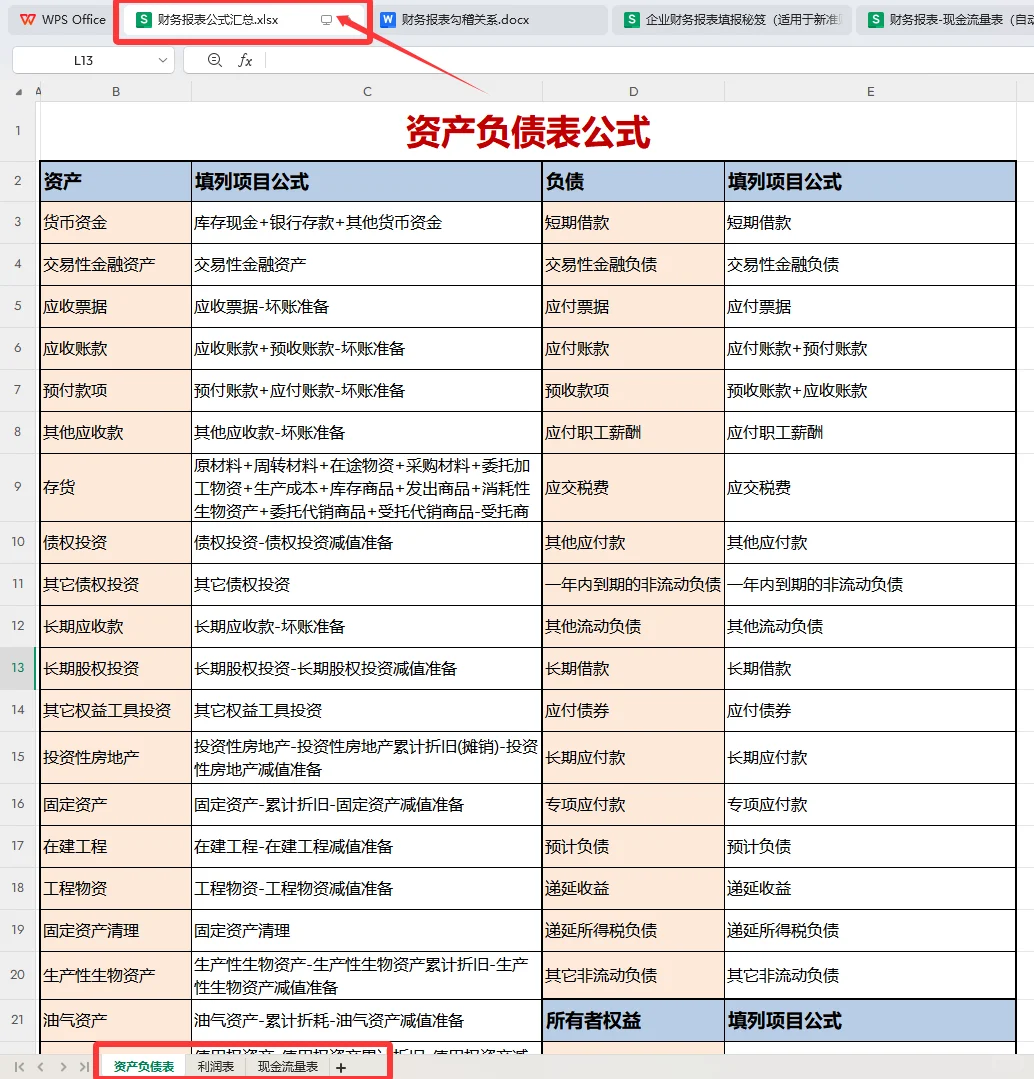The image size is (1034, 1079).
Task: Select column C header
Action: pyautogui.click(x=367, y=92)
